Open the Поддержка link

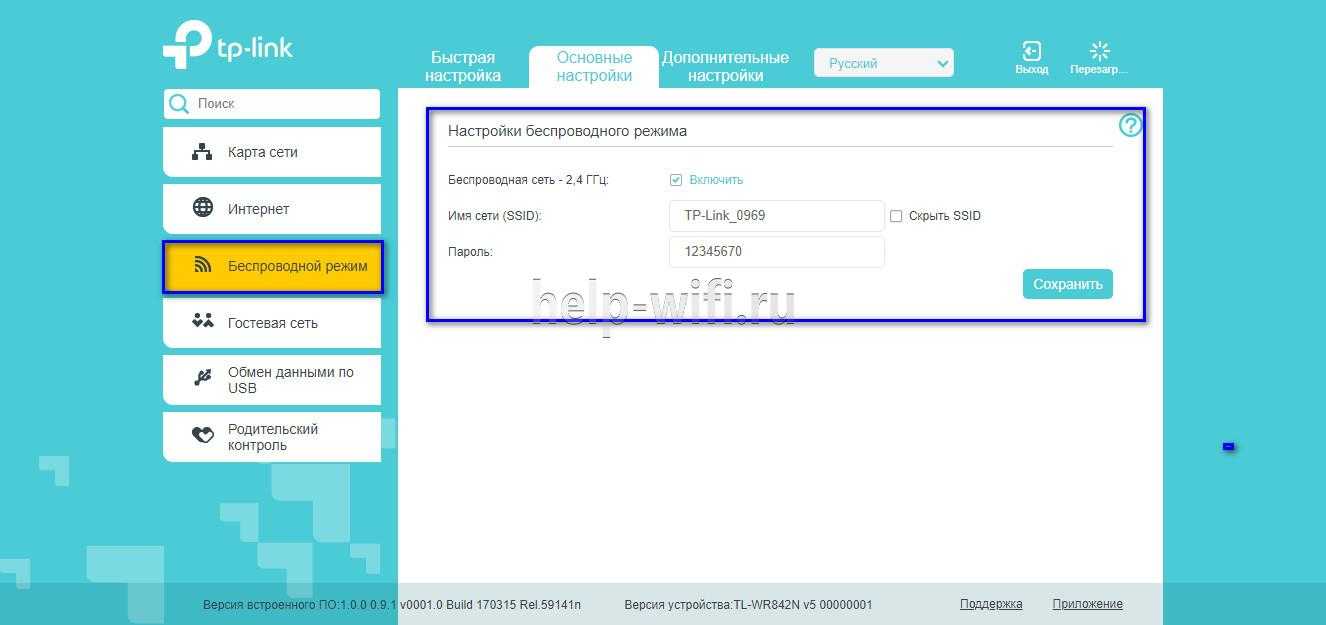pos(990,604)
